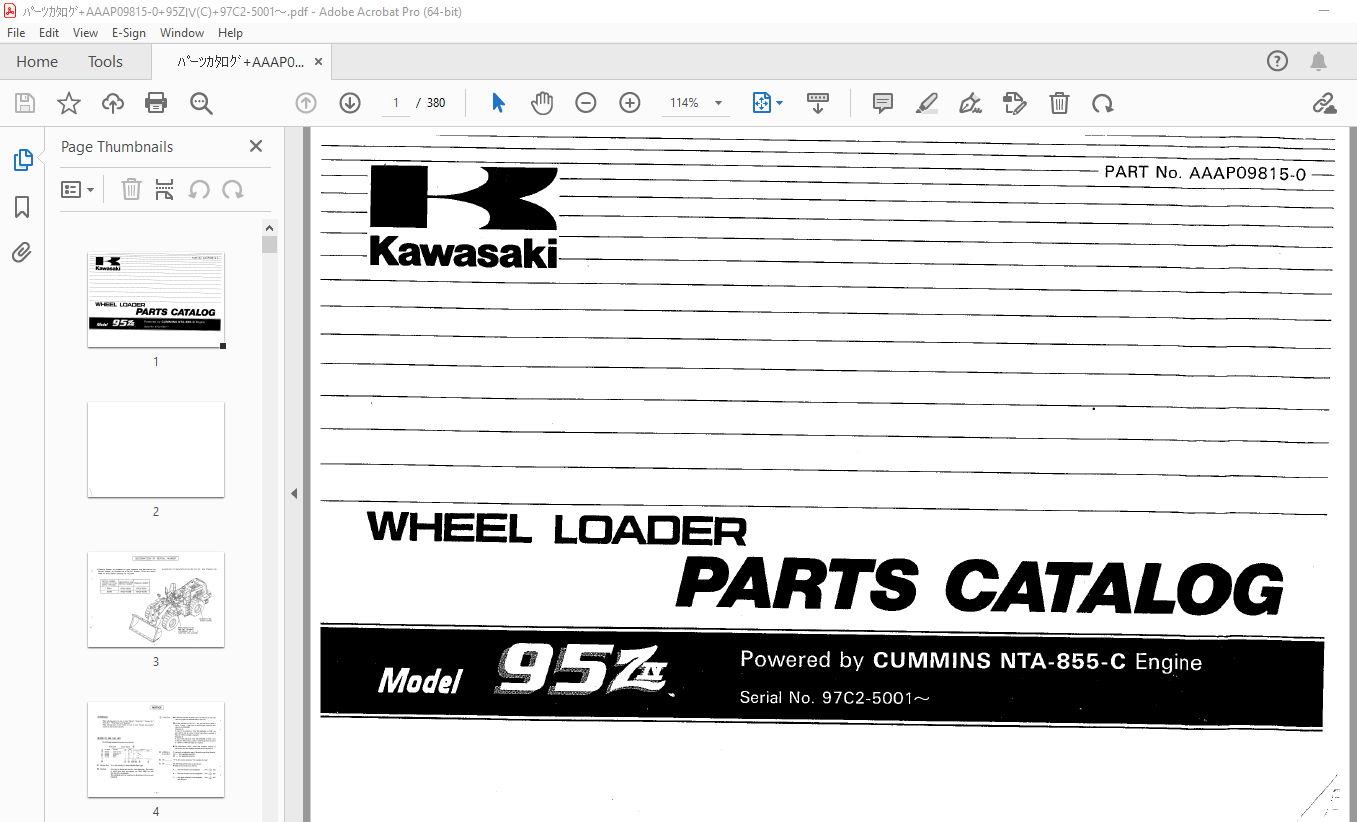
Task: Select page 2 thumbnail
Action: 156,449
